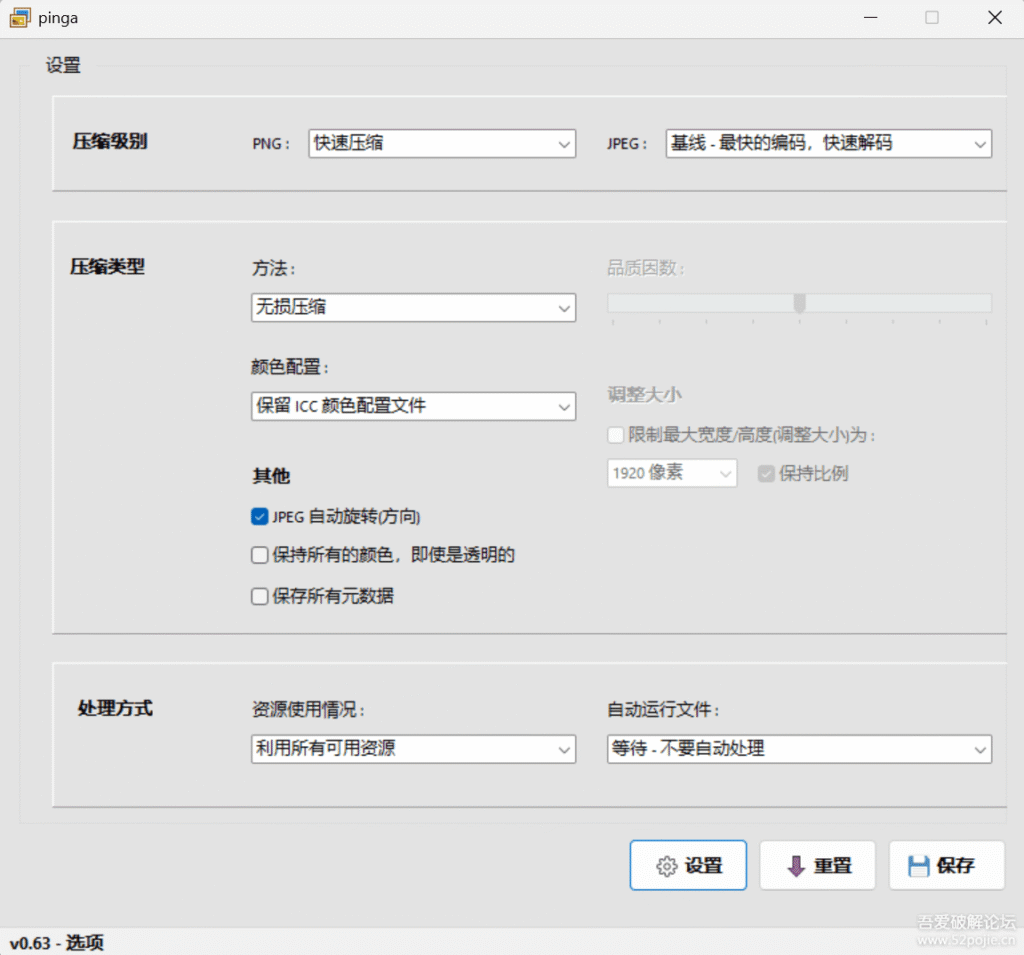Click the floppy disk icon on 保存 button
1024x955 pixels.
[921, 865]
